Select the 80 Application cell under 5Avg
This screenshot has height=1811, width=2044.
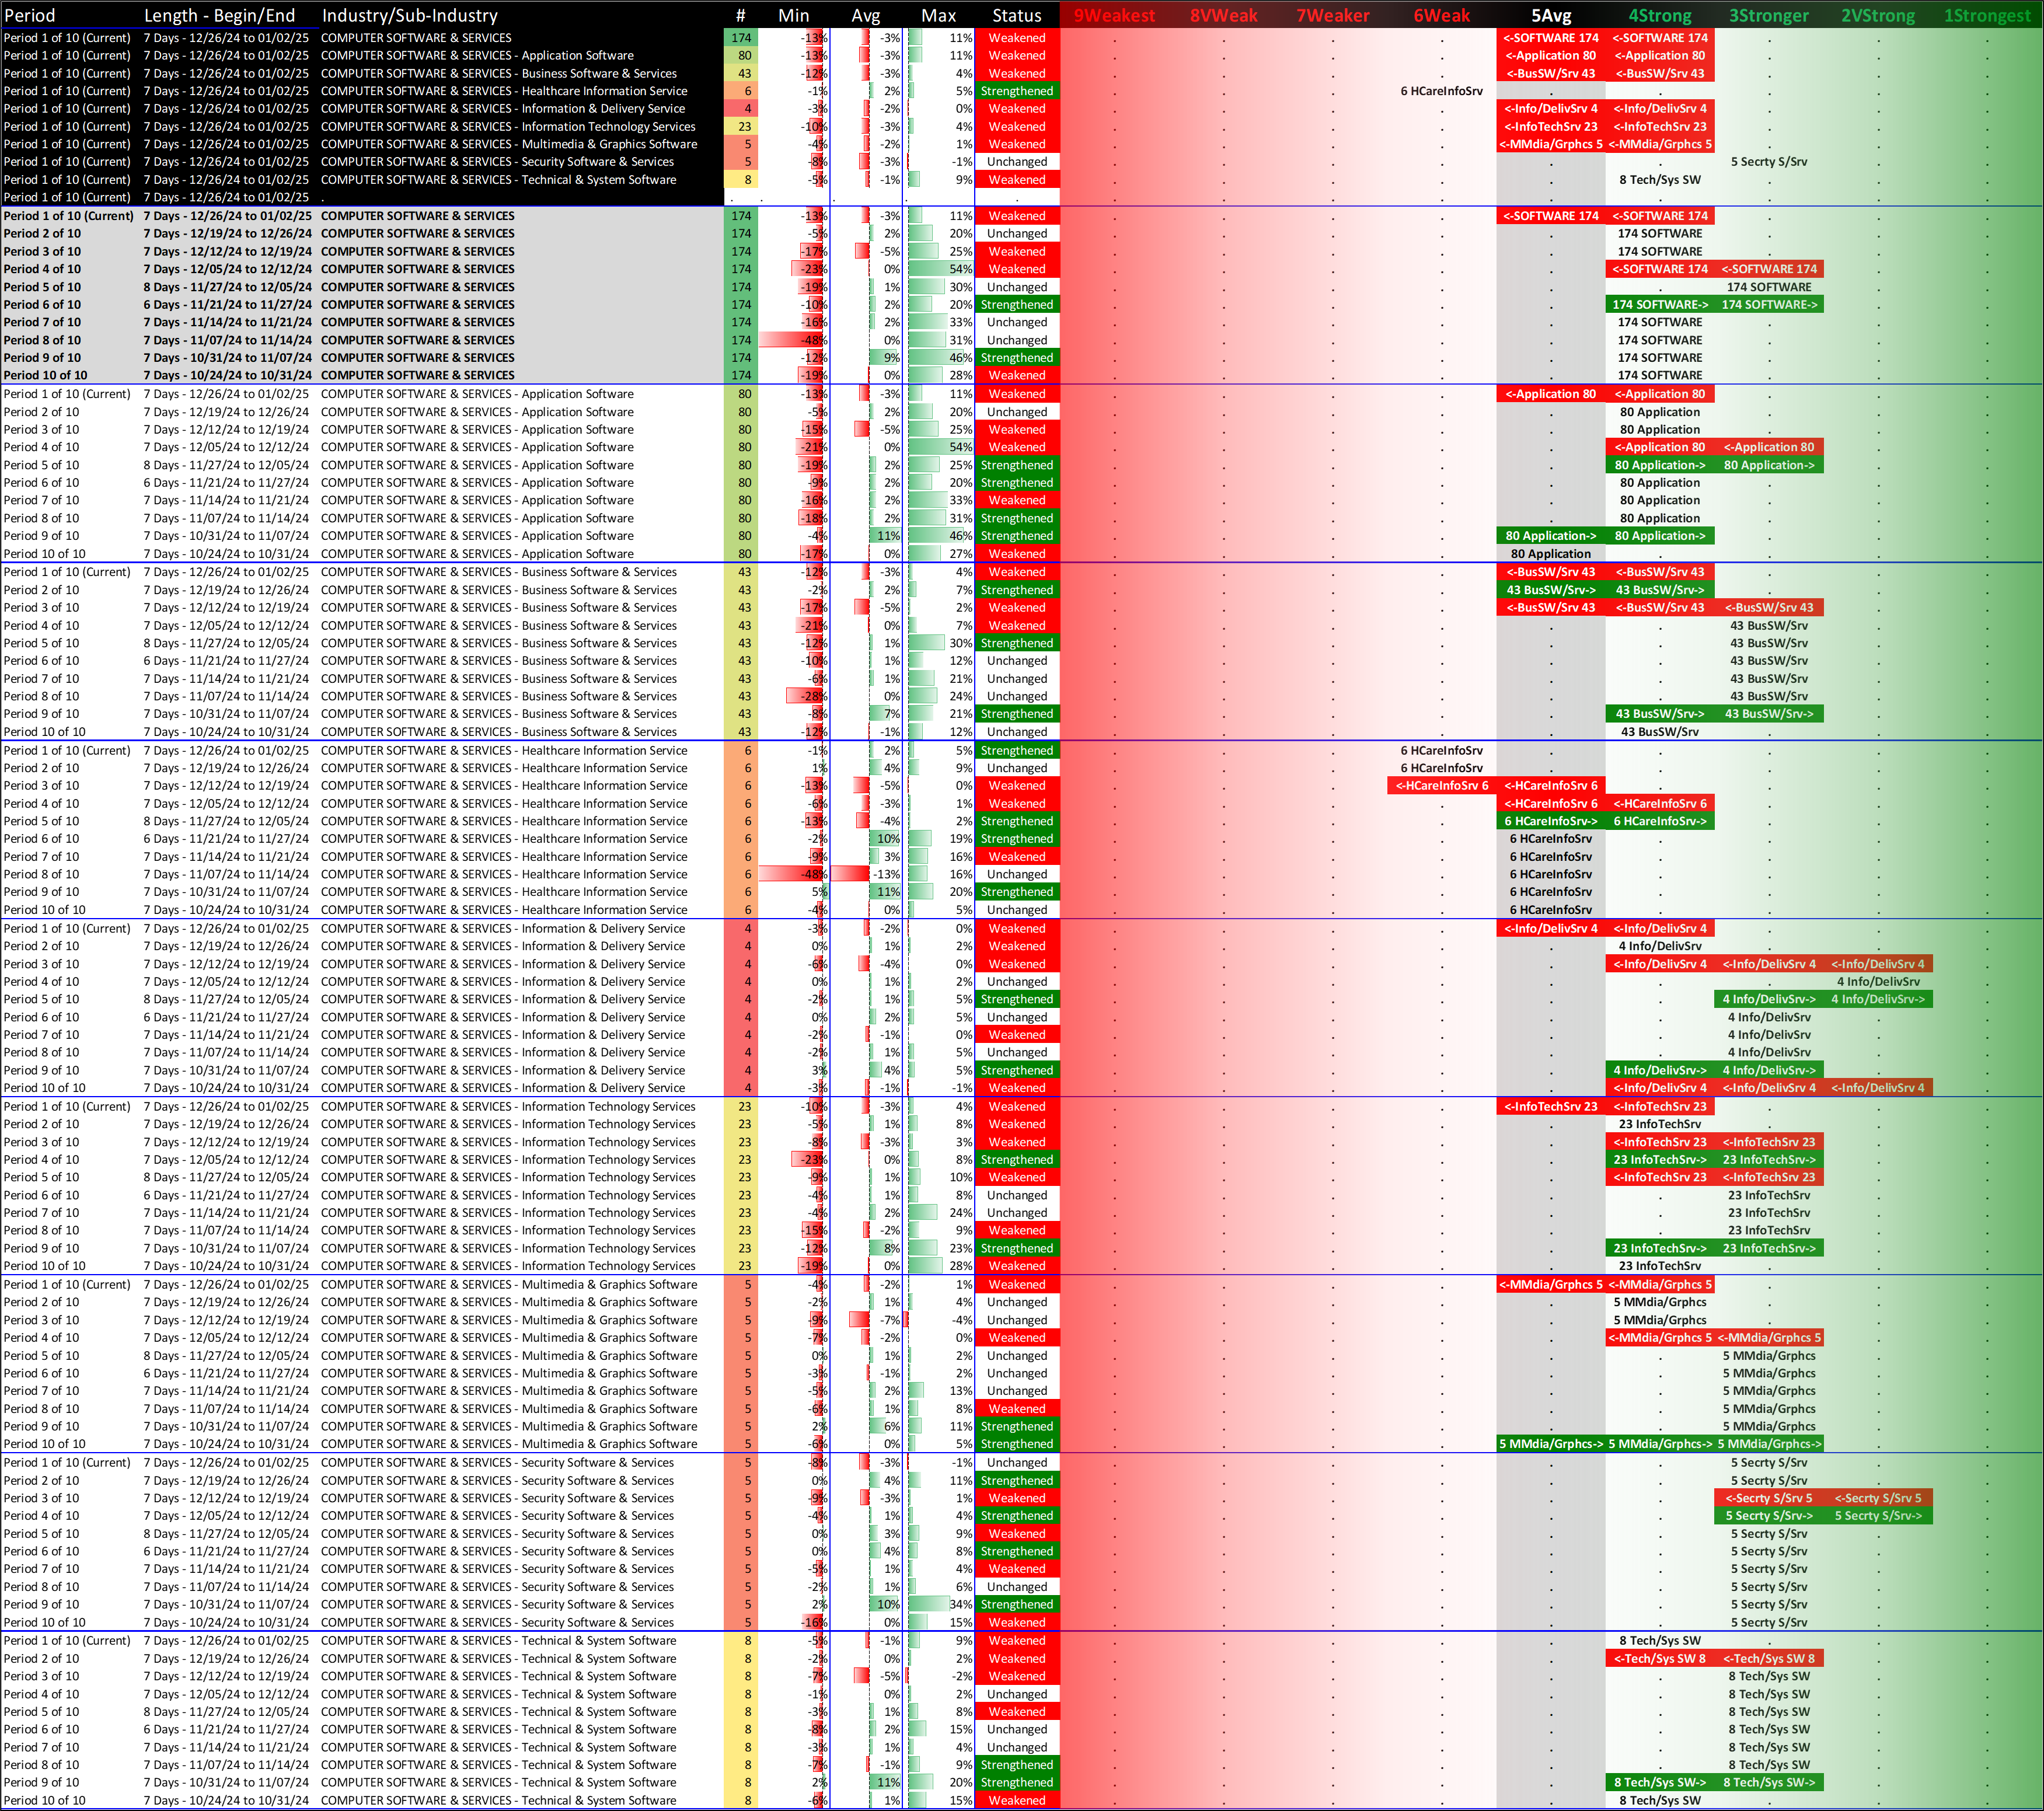[x=1550, y=554]
